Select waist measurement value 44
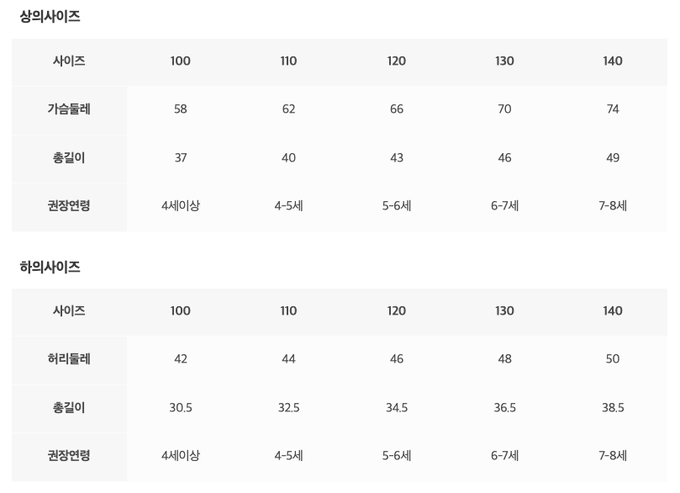Image resolution: width=680 pixels, height=493 pixels. 289,359
